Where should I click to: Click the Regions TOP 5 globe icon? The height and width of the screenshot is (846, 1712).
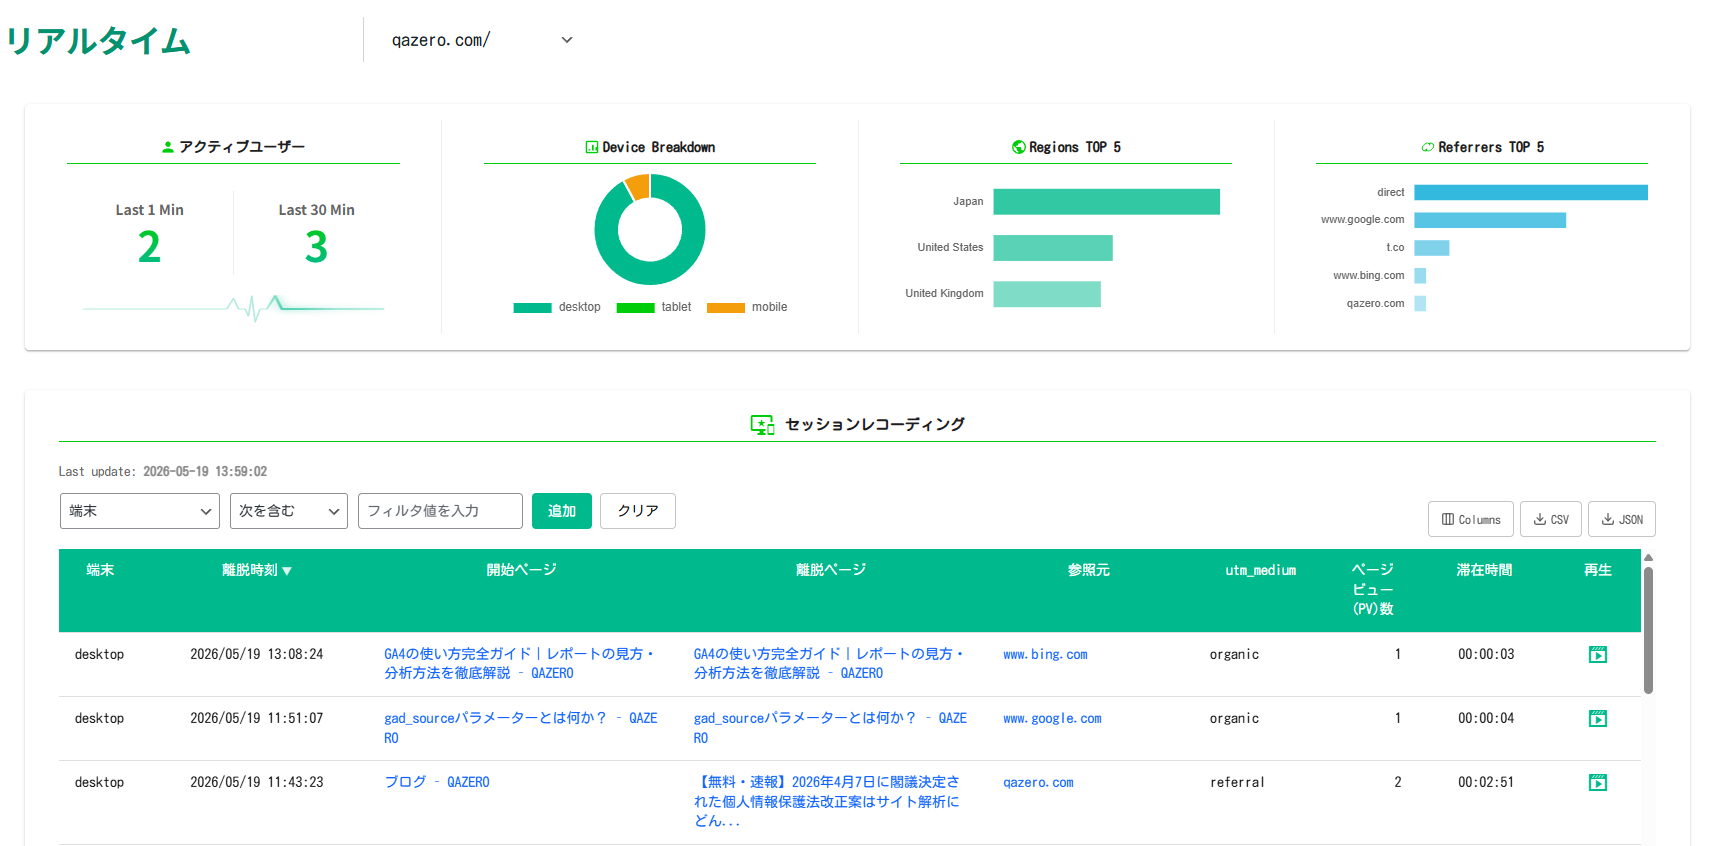[1018, 147]
